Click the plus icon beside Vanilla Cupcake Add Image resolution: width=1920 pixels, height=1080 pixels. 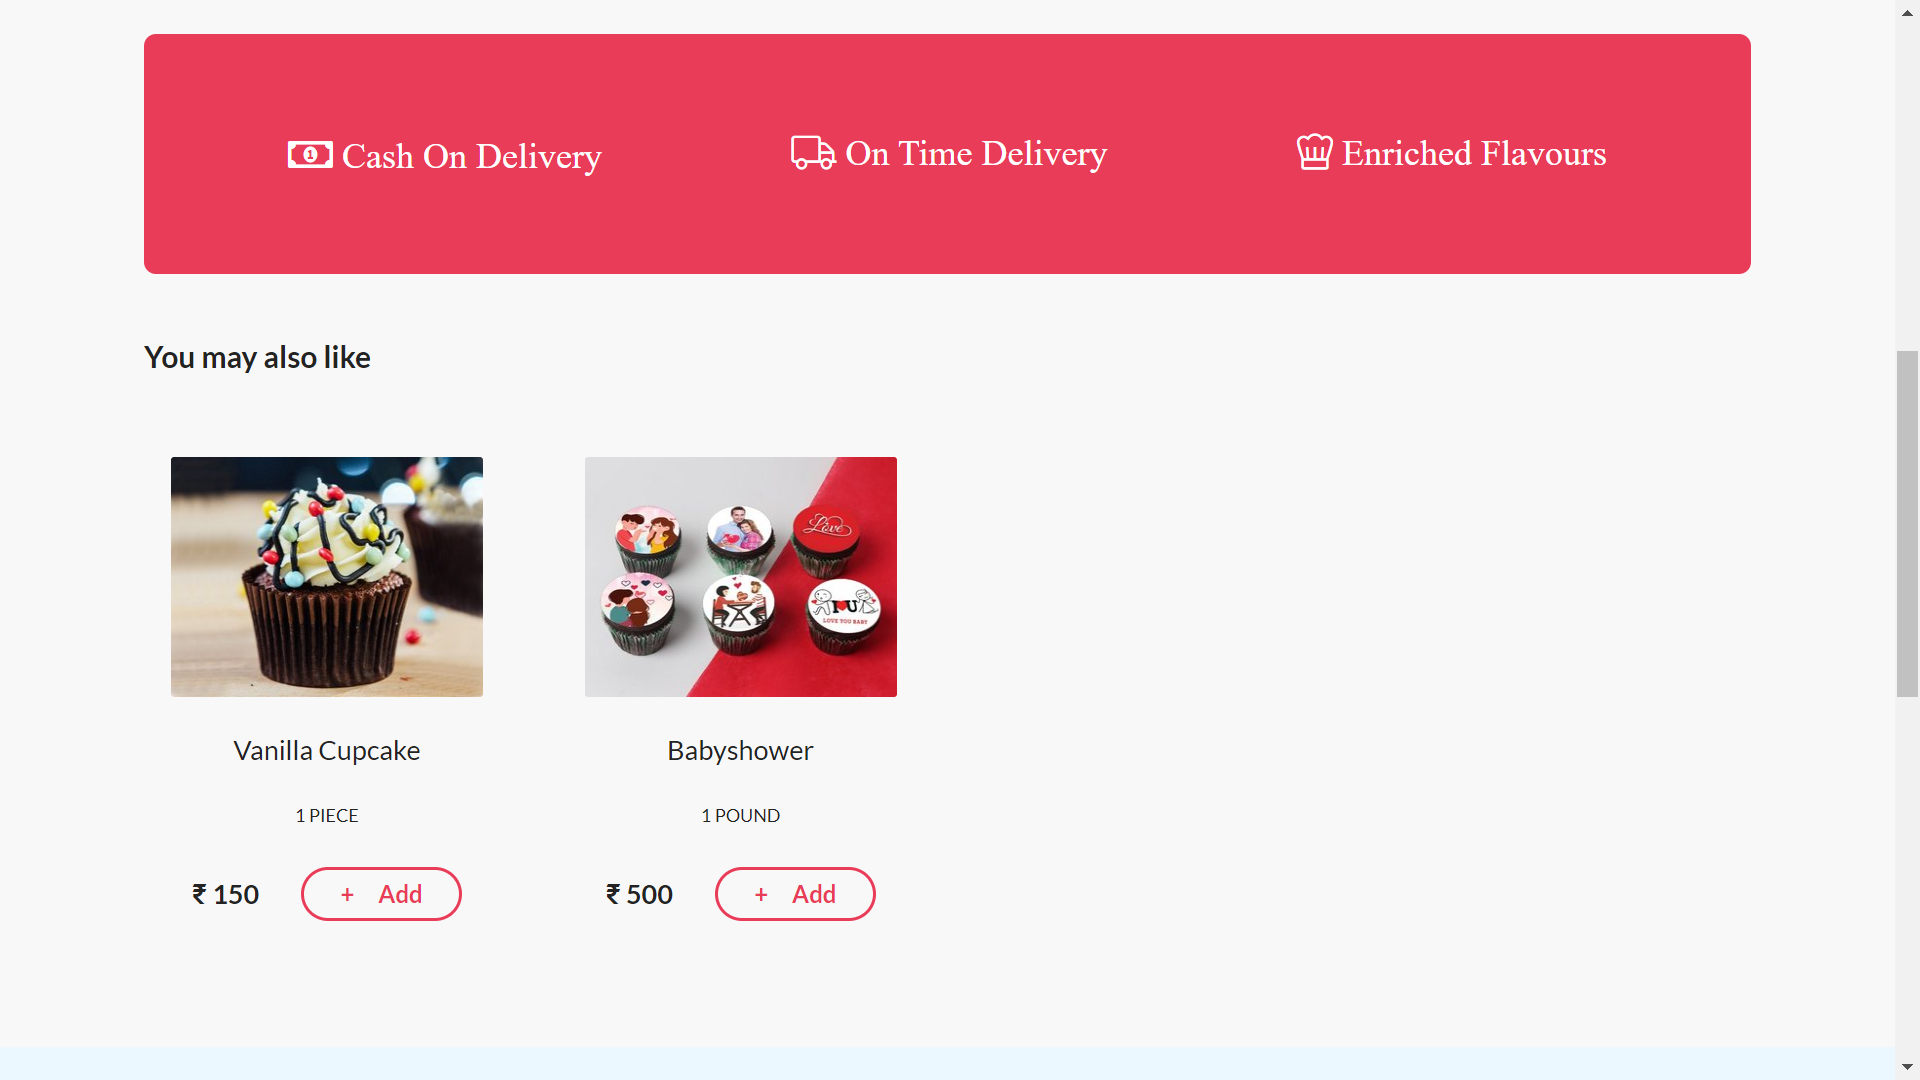[347, 895]
